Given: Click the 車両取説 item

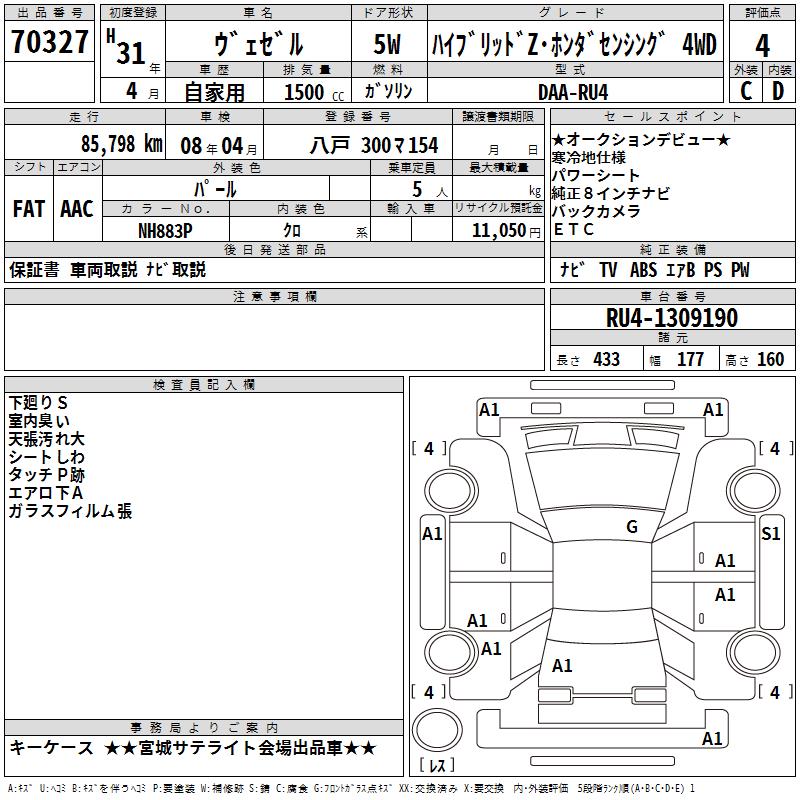Looking at the screenshot, I should [x=104, y=269].
